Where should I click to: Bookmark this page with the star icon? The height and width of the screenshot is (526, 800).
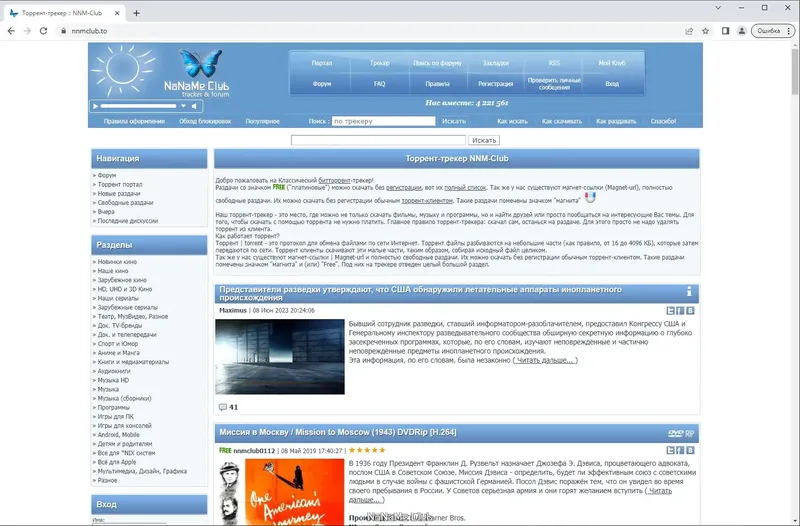click(x=705, y=31)
